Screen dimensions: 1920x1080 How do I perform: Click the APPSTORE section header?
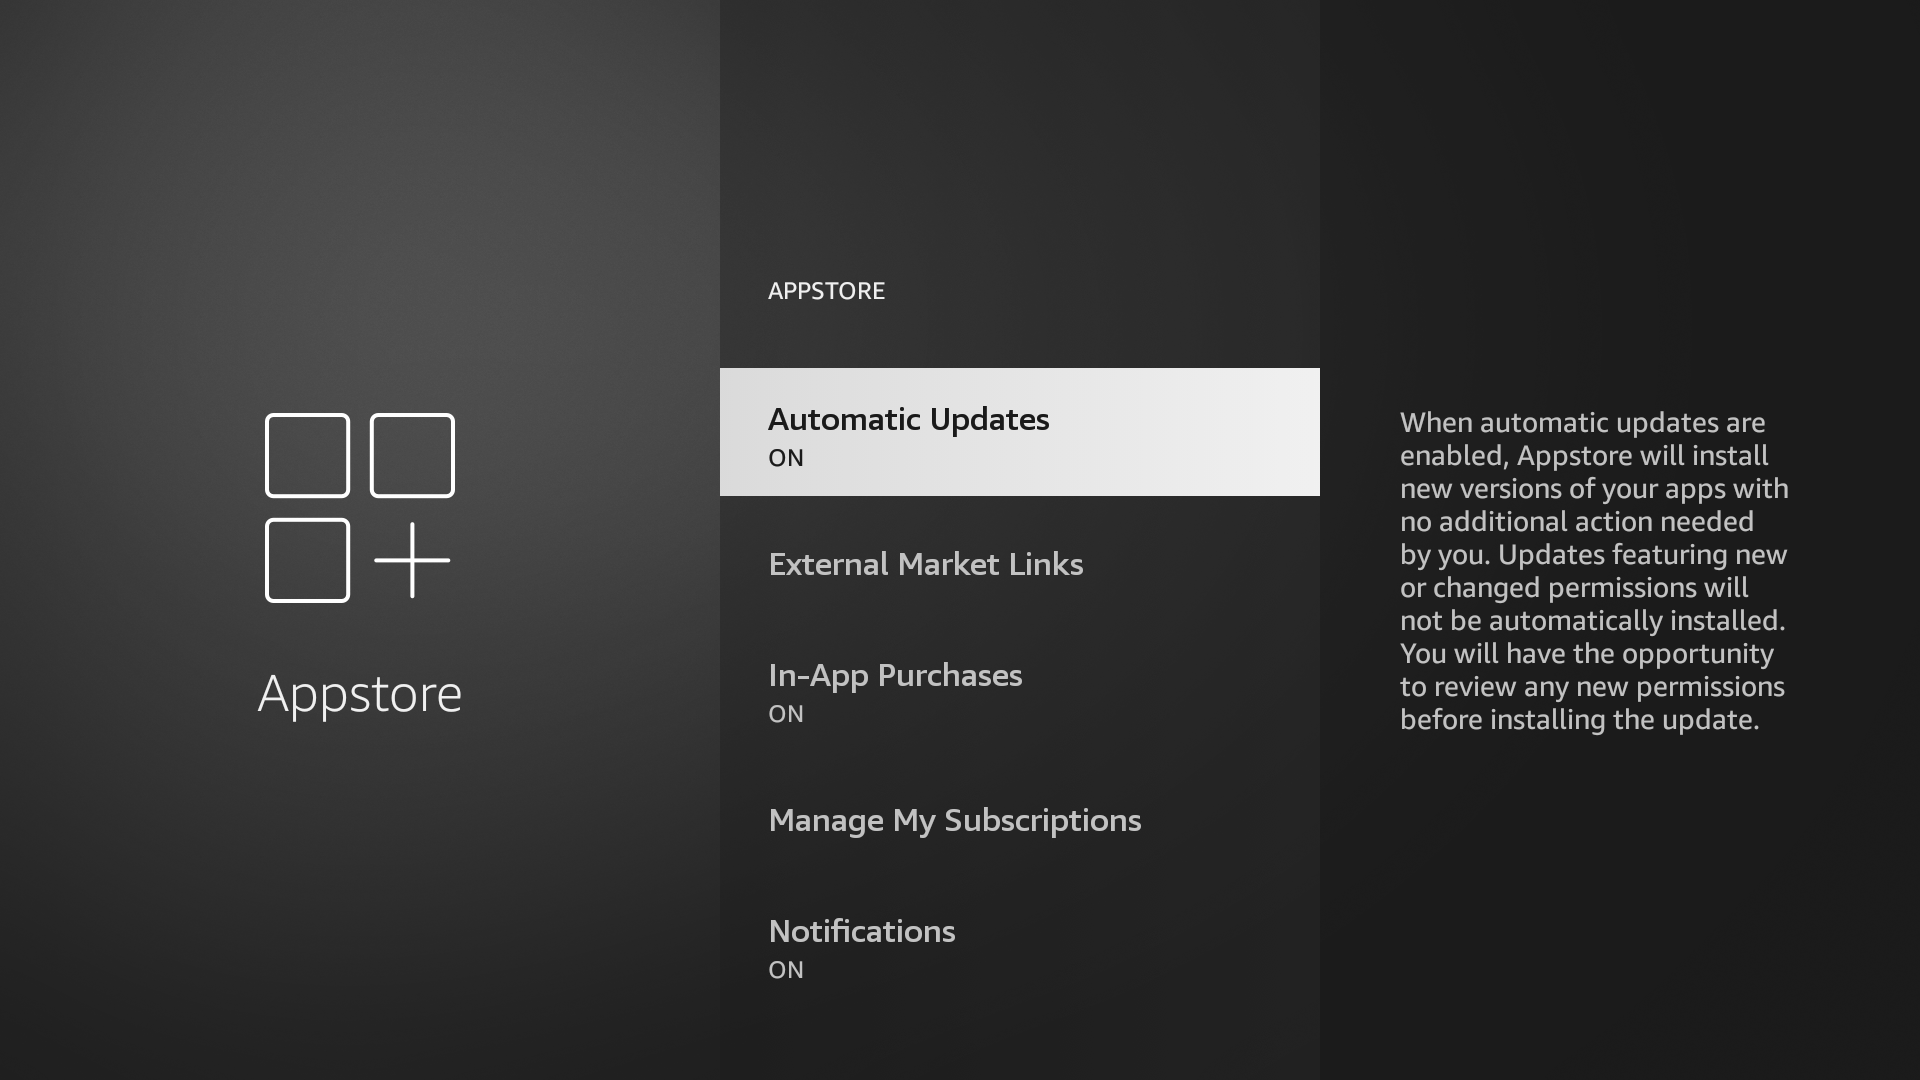tap(826, 291)
